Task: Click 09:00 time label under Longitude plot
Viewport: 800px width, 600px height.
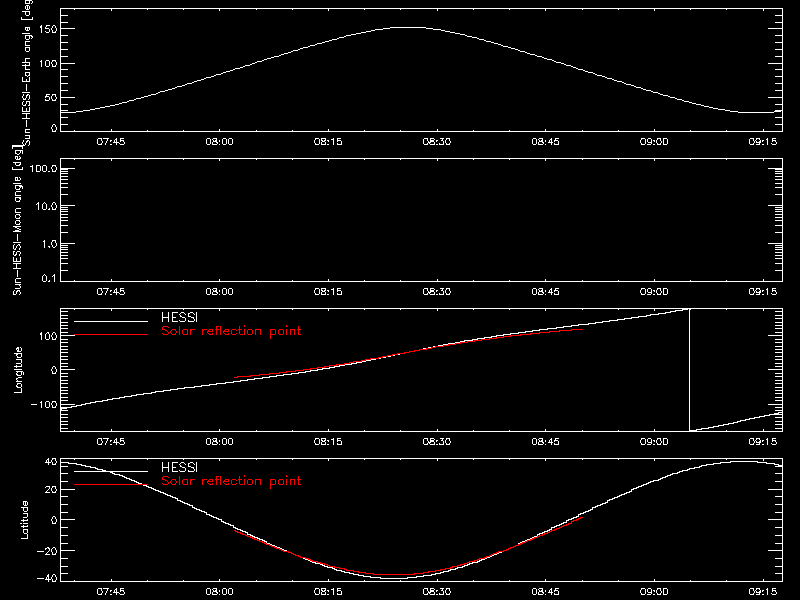Action: (654, 442)
